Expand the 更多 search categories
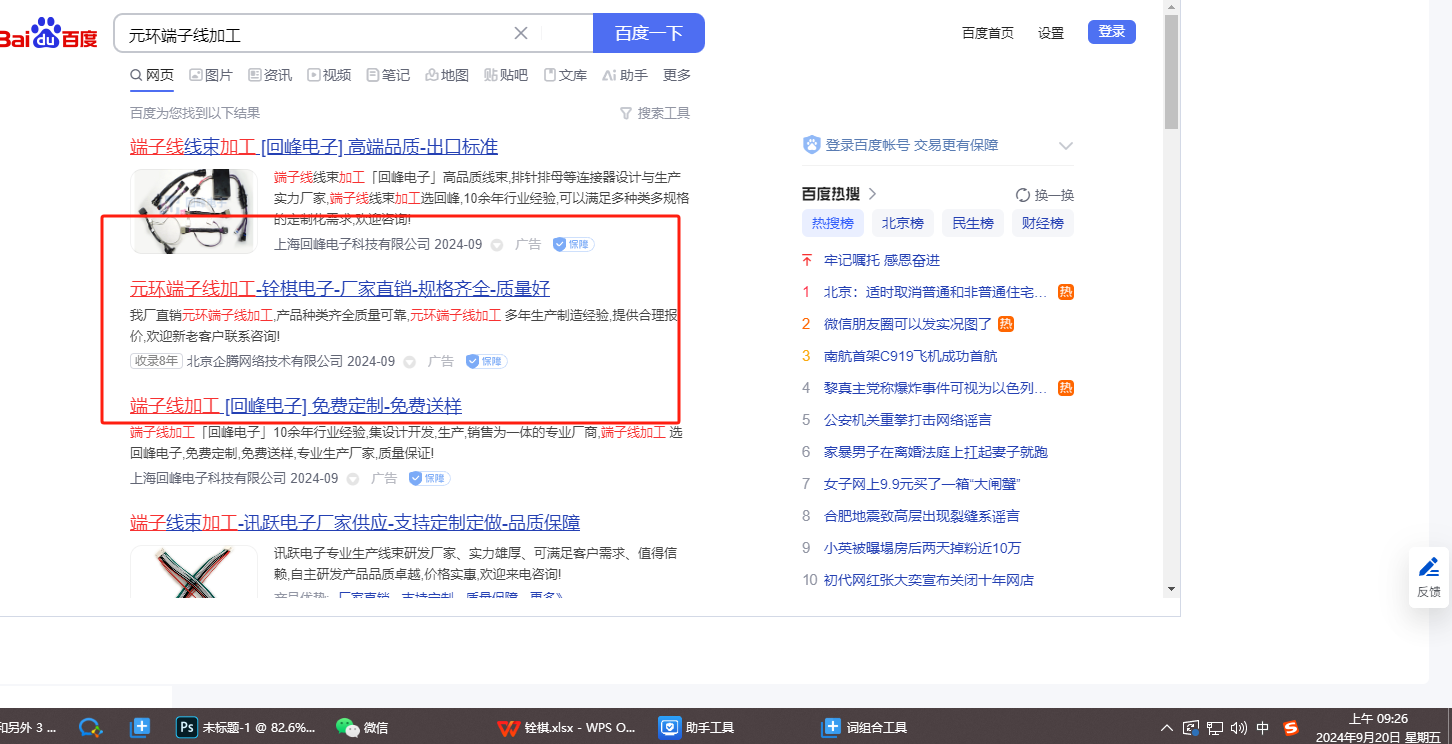The height and width of the screenshot is (744, 1452). (677, 75)
